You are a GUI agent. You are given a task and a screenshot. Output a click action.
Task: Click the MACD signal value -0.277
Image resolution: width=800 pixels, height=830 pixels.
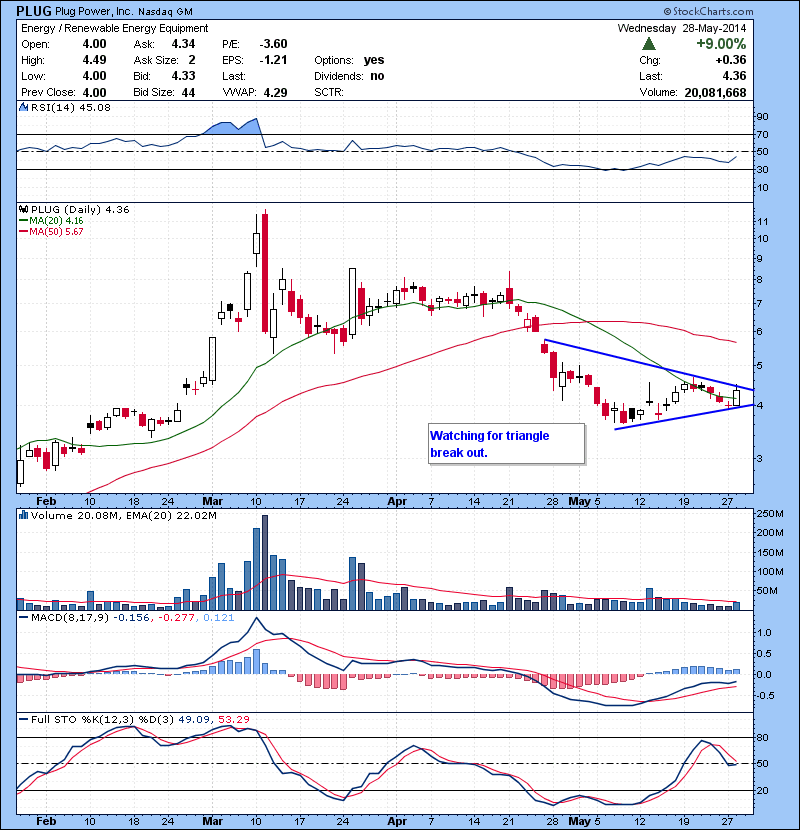[176, 618]
